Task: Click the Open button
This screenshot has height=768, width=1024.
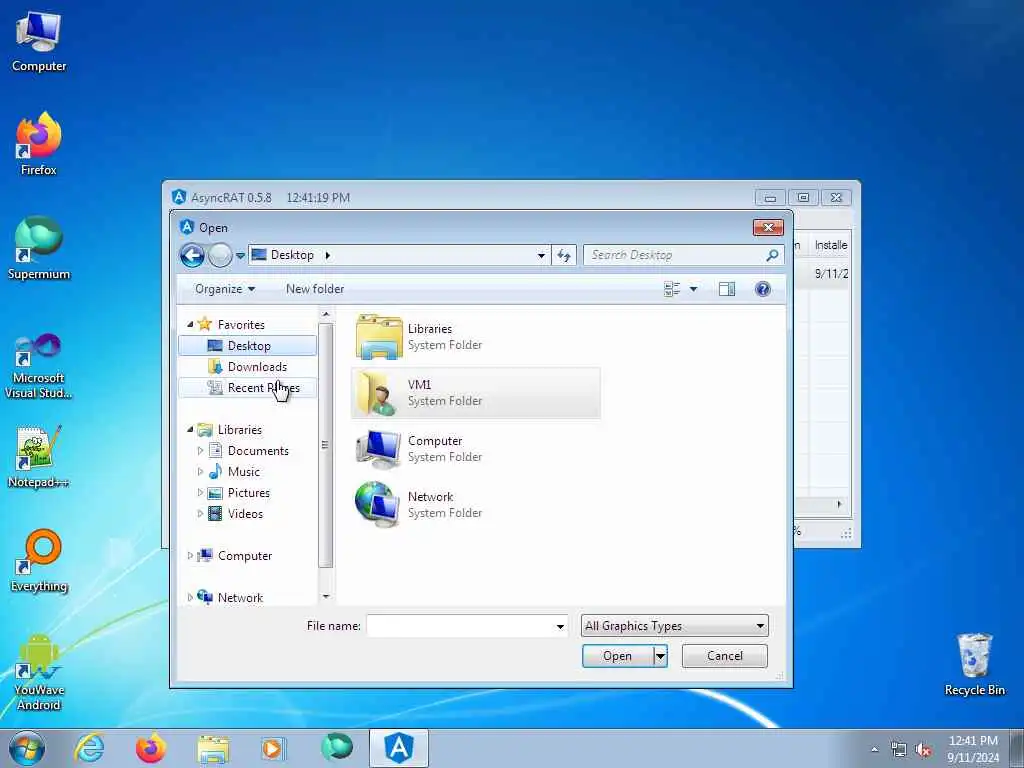Action: pyautogui.click(x=618, y=656)
